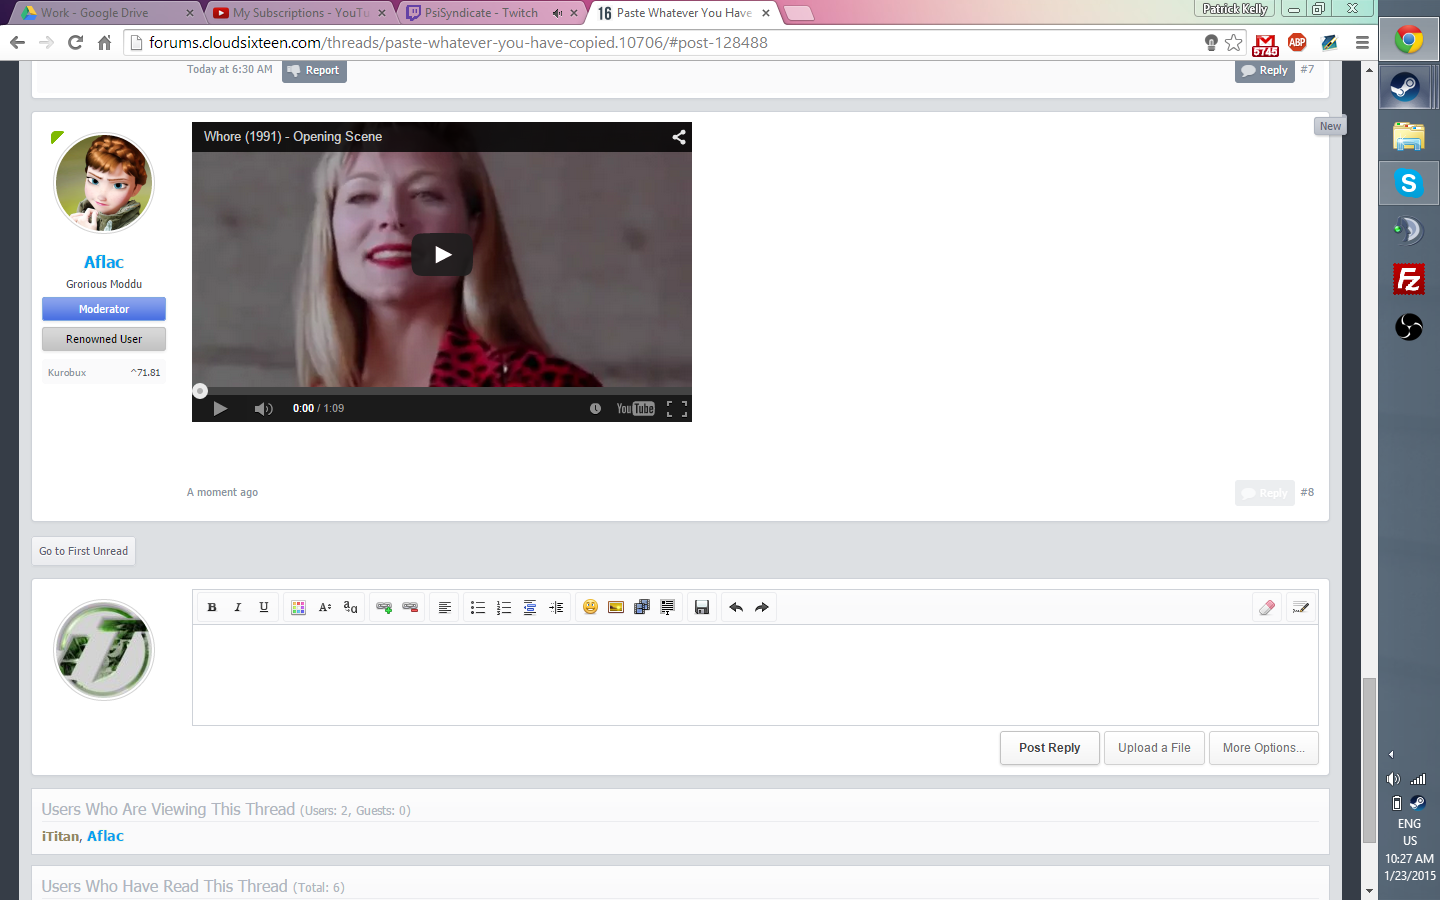
Task: Go to First Unread post
Action: [84, 551]
